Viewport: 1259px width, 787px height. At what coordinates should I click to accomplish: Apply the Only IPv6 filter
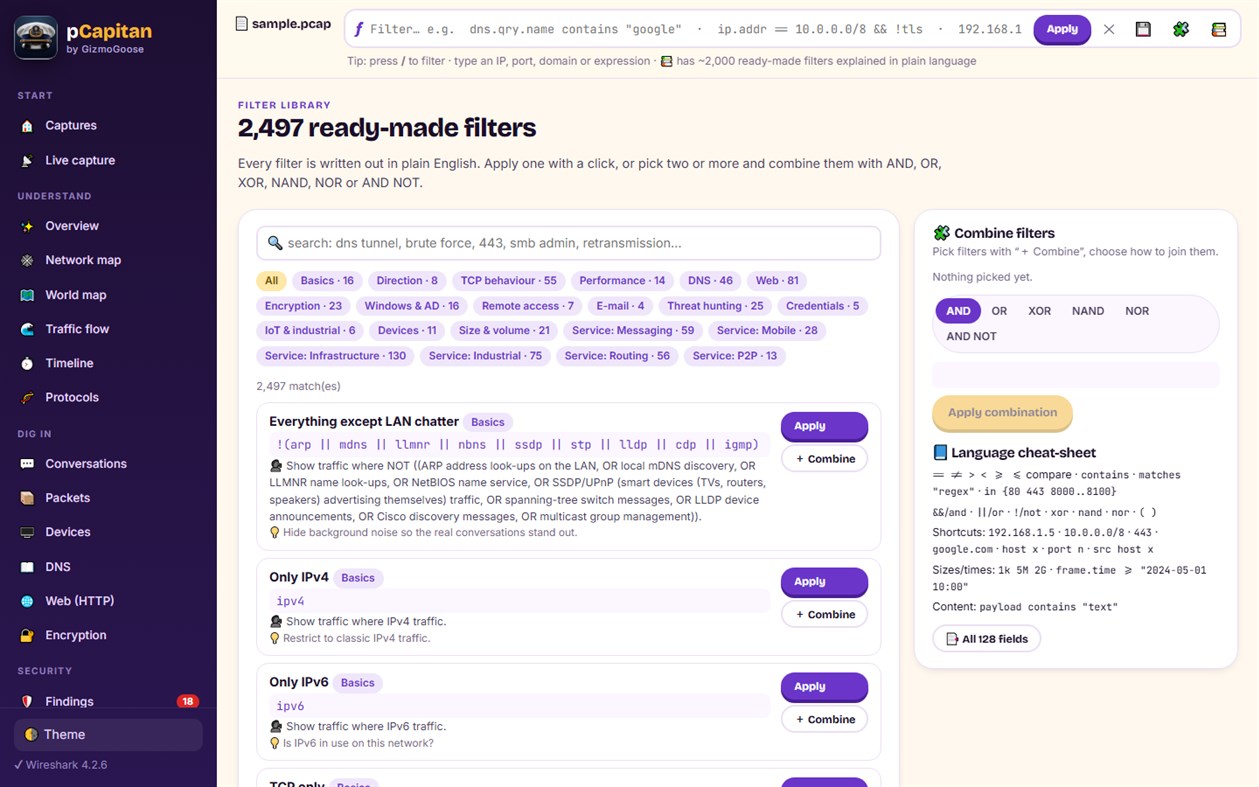[x=824, y=687]
